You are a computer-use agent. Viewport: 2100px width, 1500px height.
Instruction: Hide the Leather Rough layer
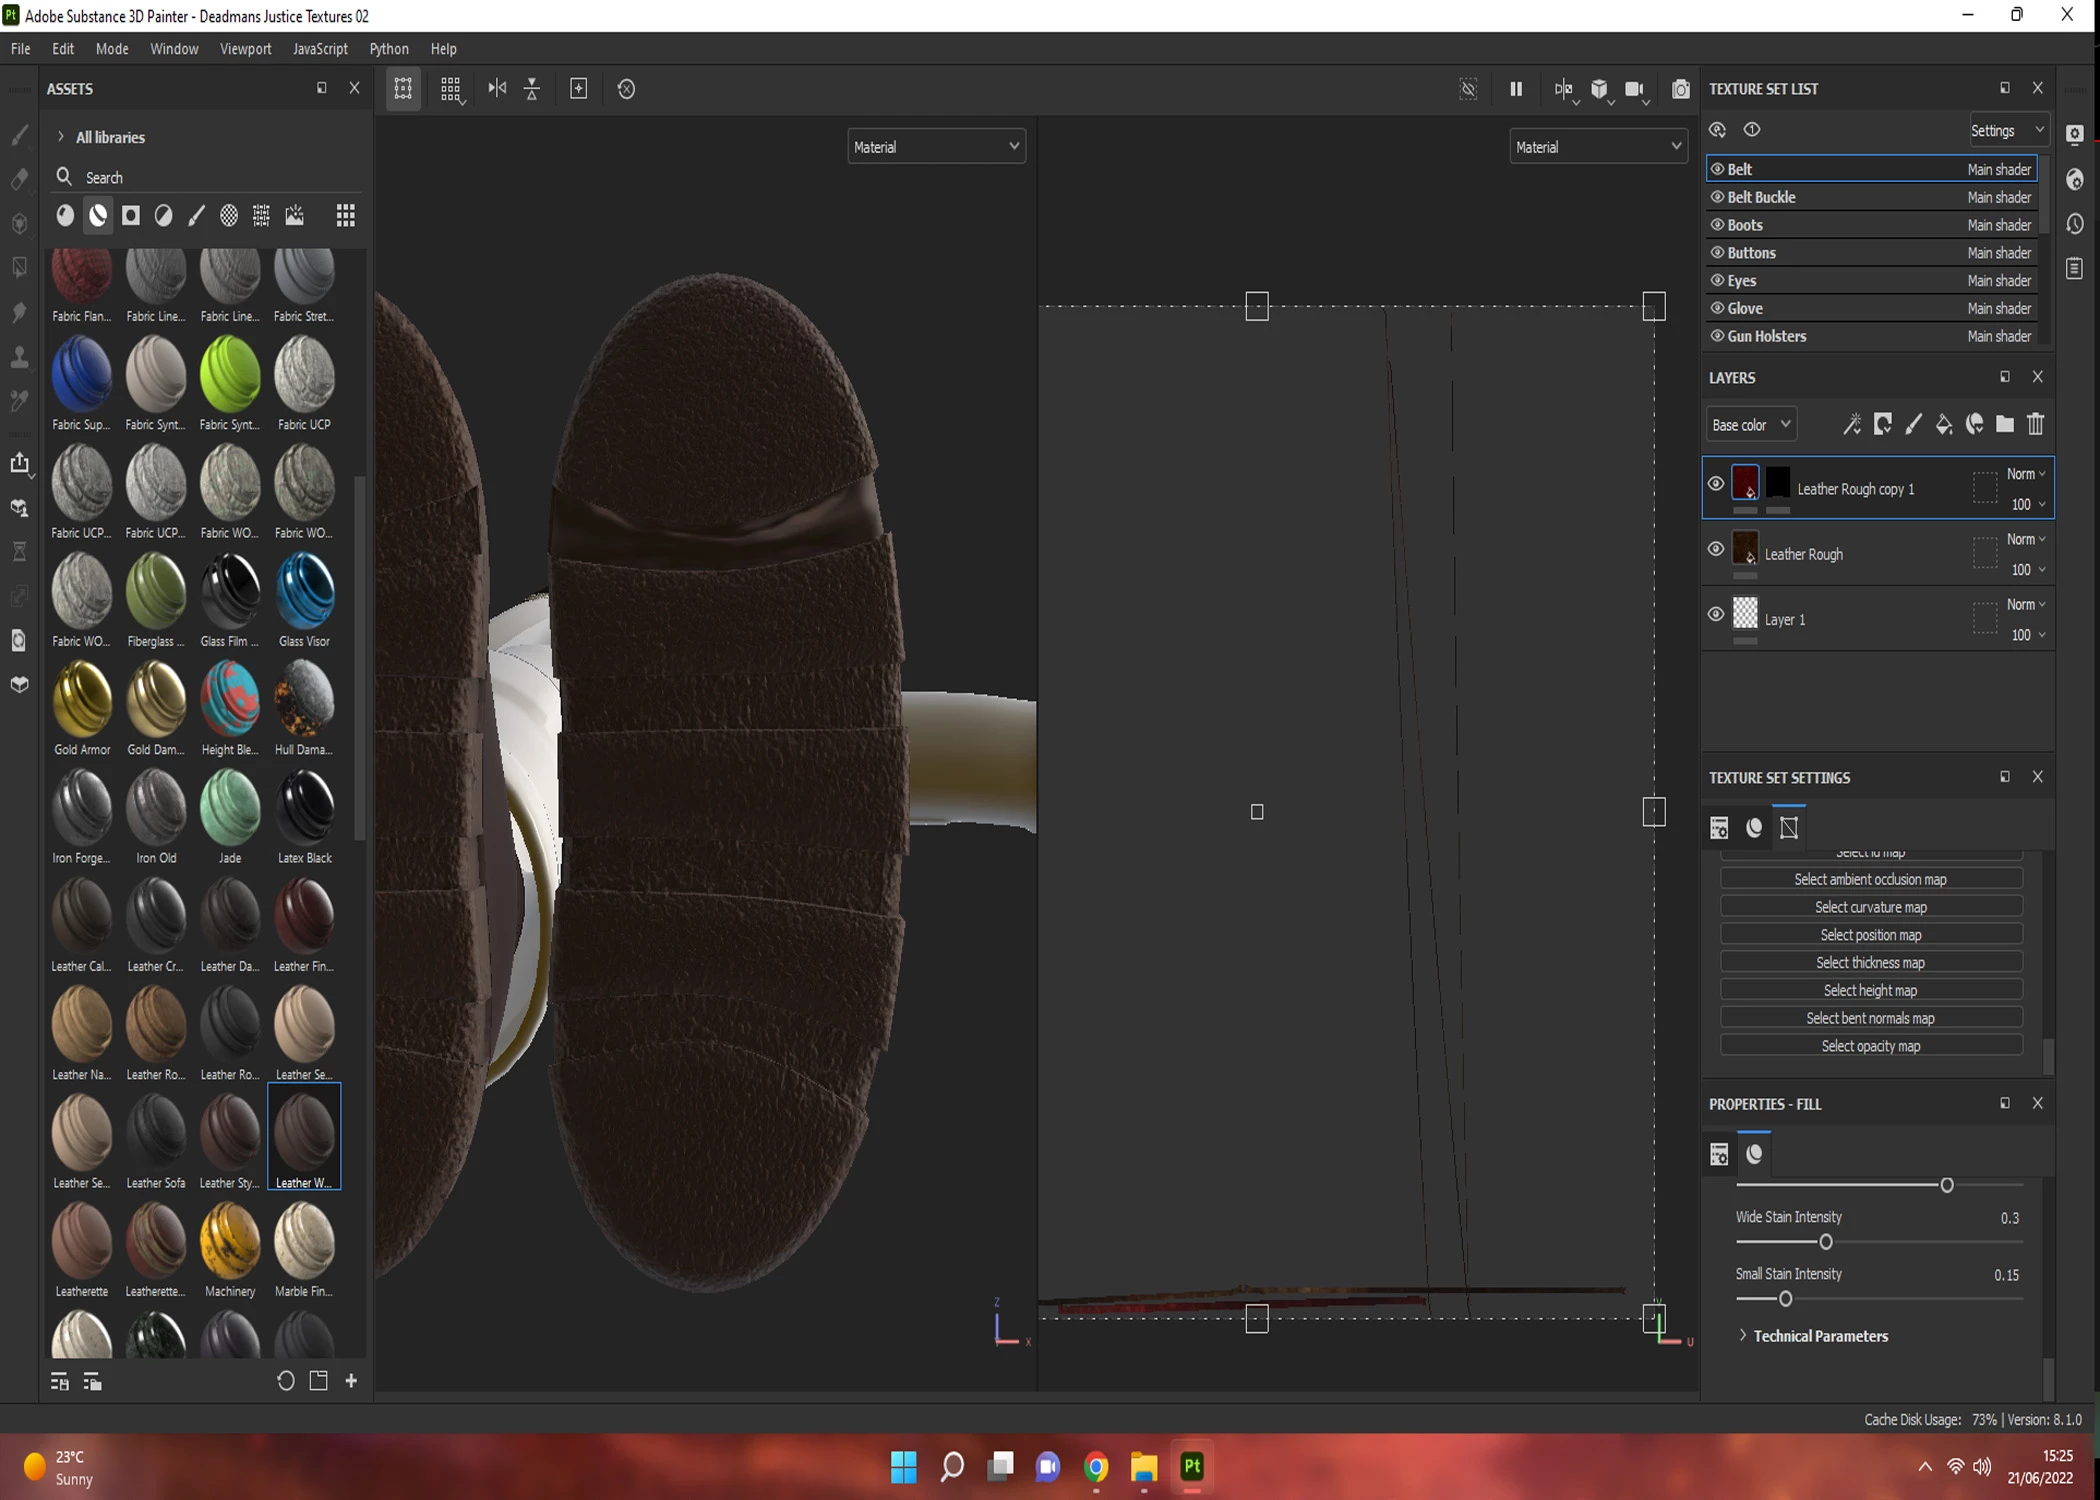pos(1715,549)
